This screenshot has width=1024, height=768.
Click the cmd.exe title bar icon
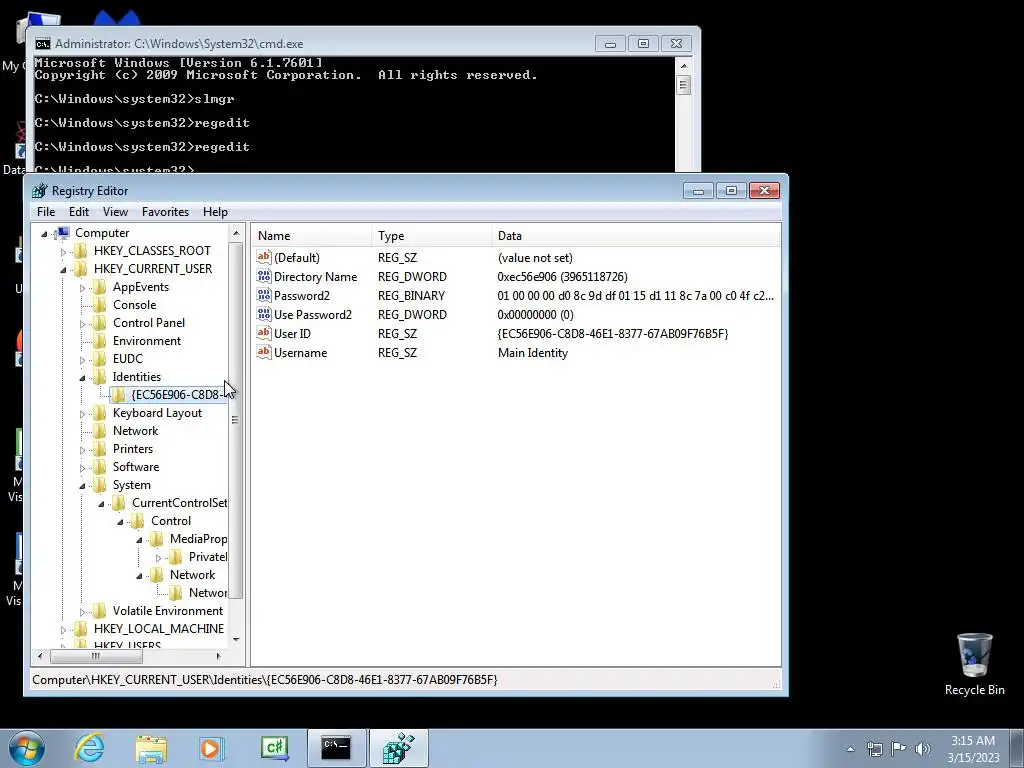tap(43, 44)
